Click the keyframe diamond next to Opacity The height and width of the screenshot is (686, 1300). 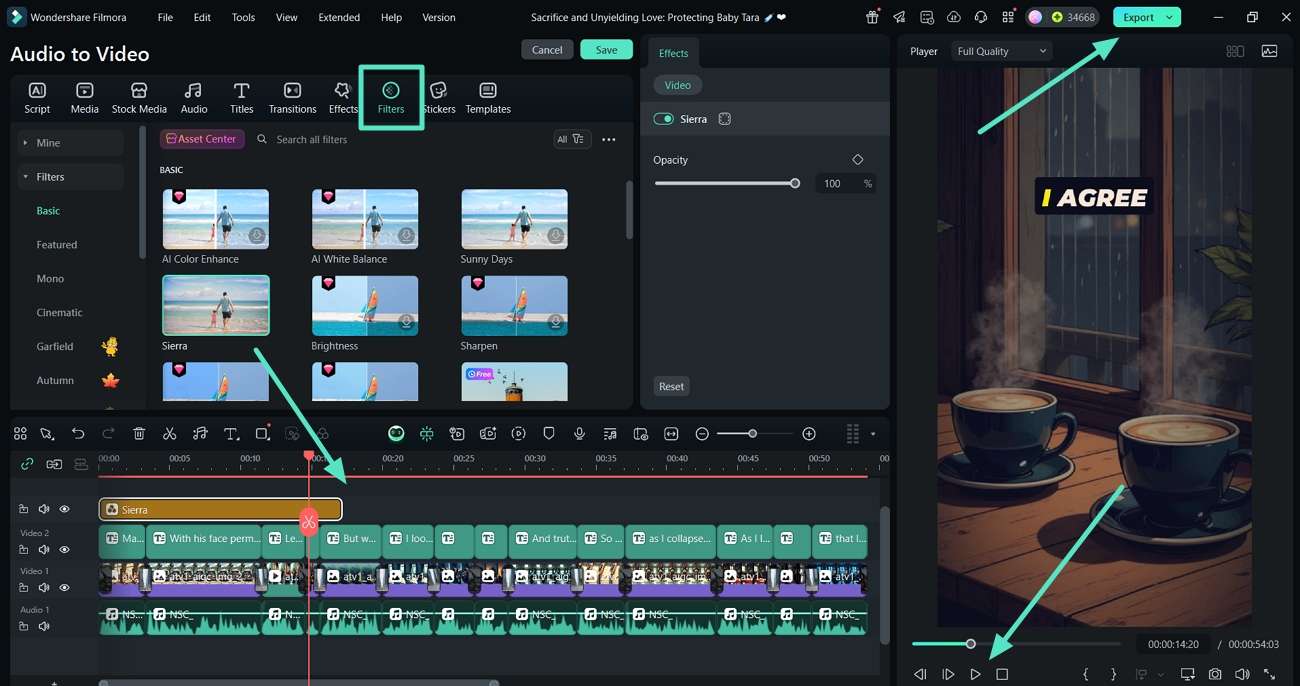coord(858,160)
